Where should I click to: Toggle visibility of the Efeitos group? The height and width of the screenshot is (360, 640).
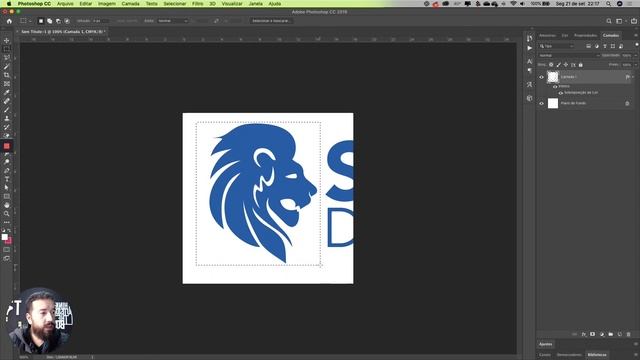click(555, 87)
